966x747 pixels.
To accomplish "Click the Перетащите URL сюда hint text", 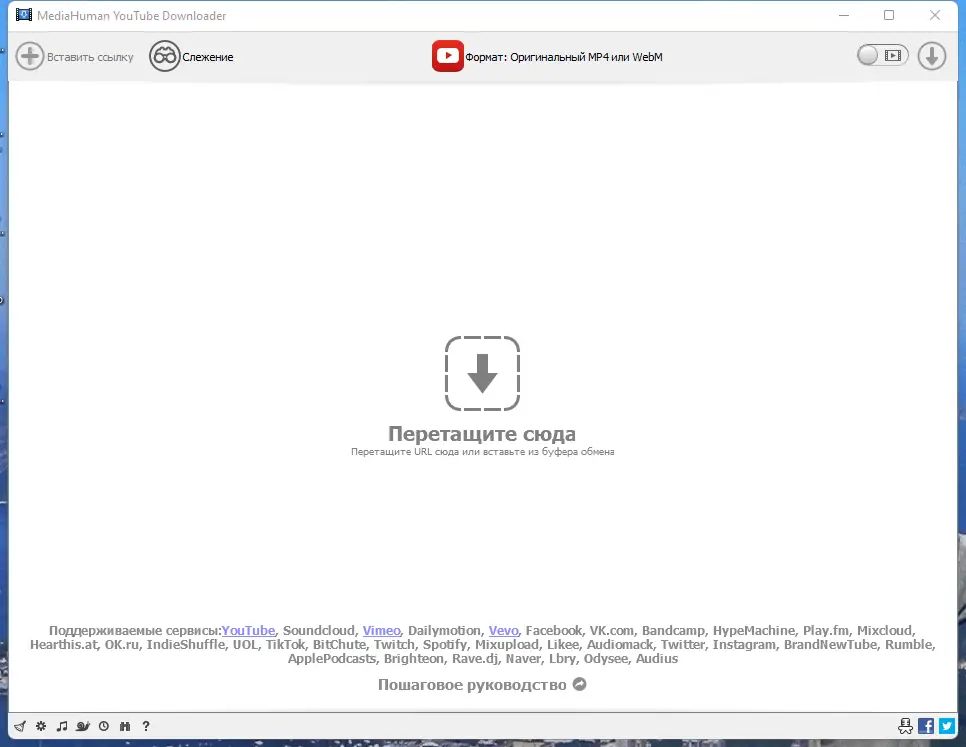I will [482, 451].
